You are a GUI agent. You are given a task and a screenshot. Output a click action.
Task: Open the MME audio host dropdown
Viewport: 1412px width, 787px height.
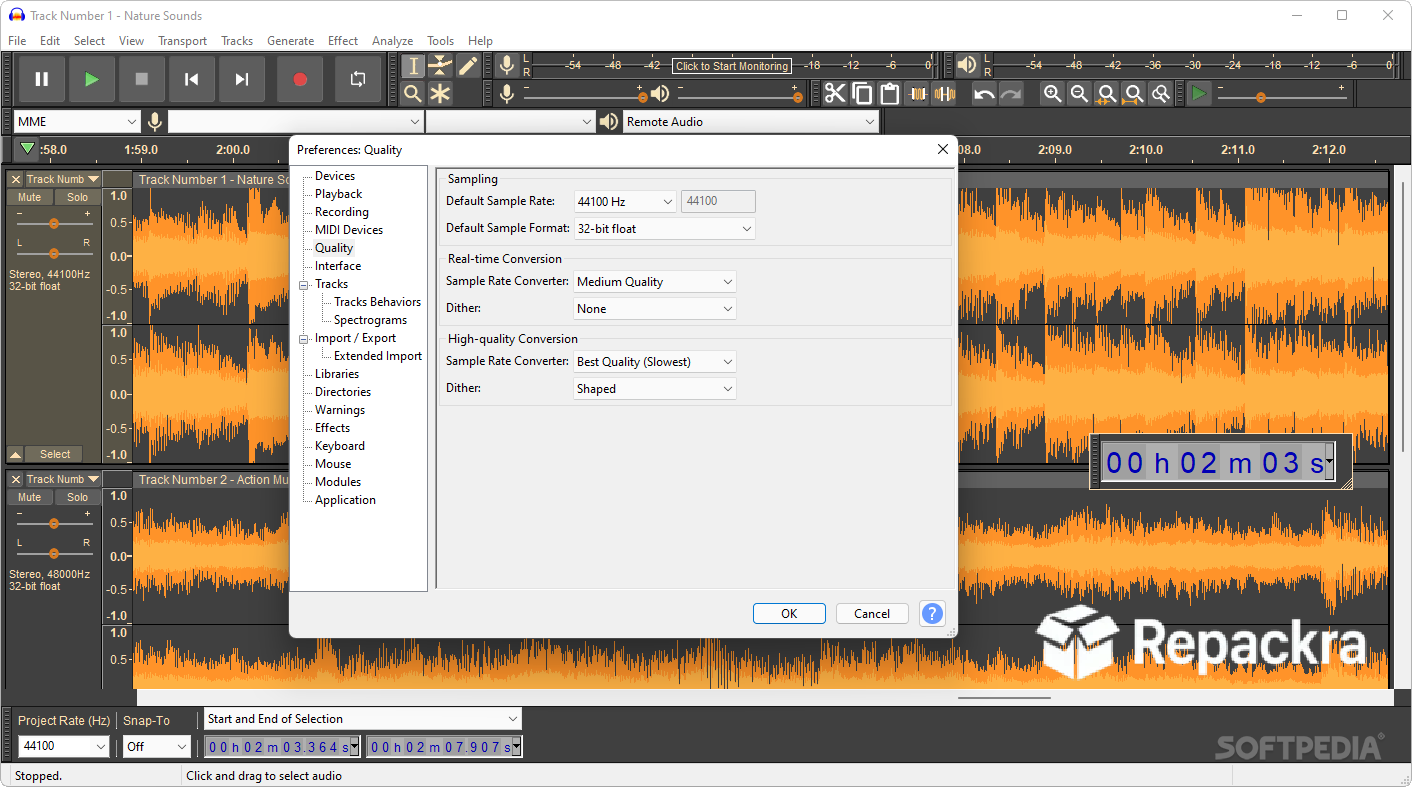[77, 122]
